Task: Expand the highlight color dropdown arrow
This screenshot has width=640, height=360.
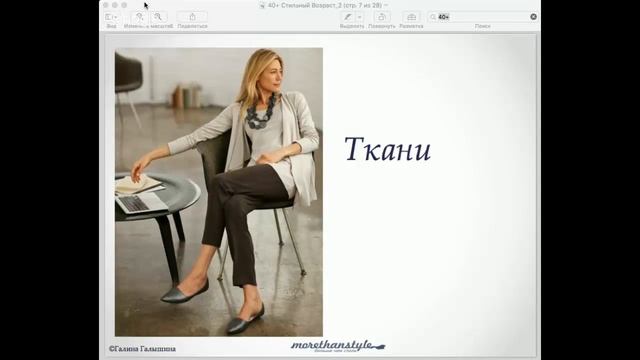Action: tap(360, 17)
